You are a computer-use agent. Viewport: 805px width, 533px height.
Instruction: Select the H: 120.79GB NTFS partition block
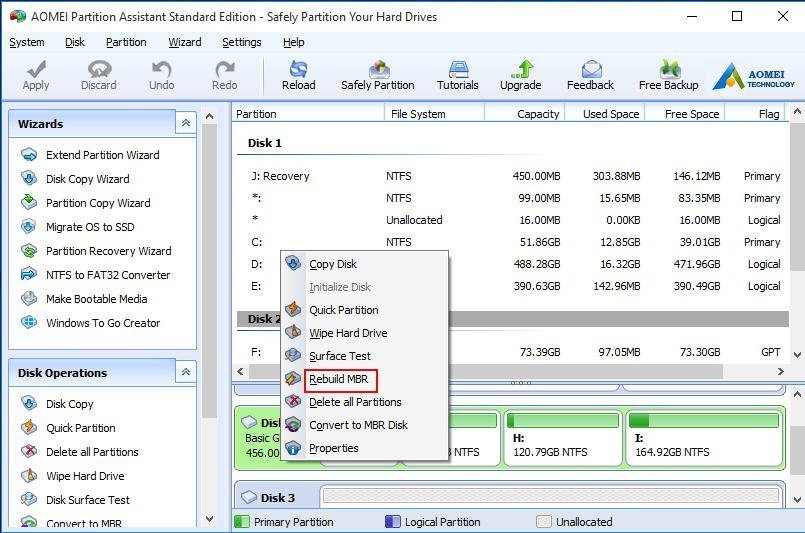coord(563,437)
